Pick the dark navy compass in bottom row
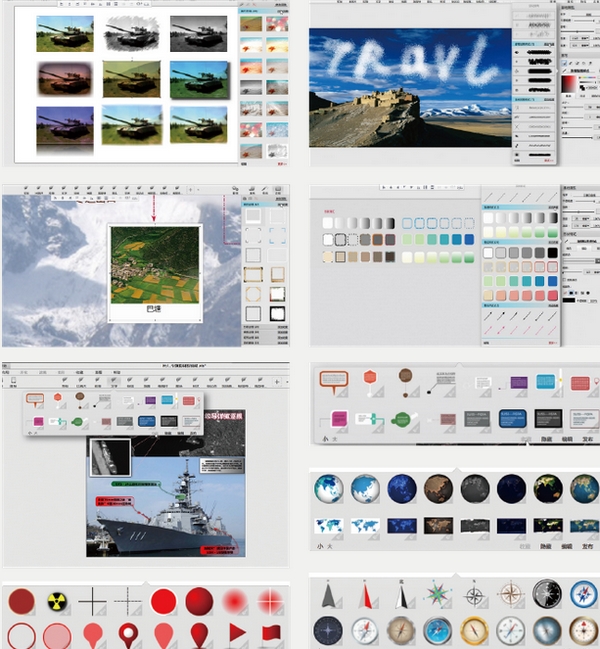The image size is (600, 649). click(x=328, y=631)
